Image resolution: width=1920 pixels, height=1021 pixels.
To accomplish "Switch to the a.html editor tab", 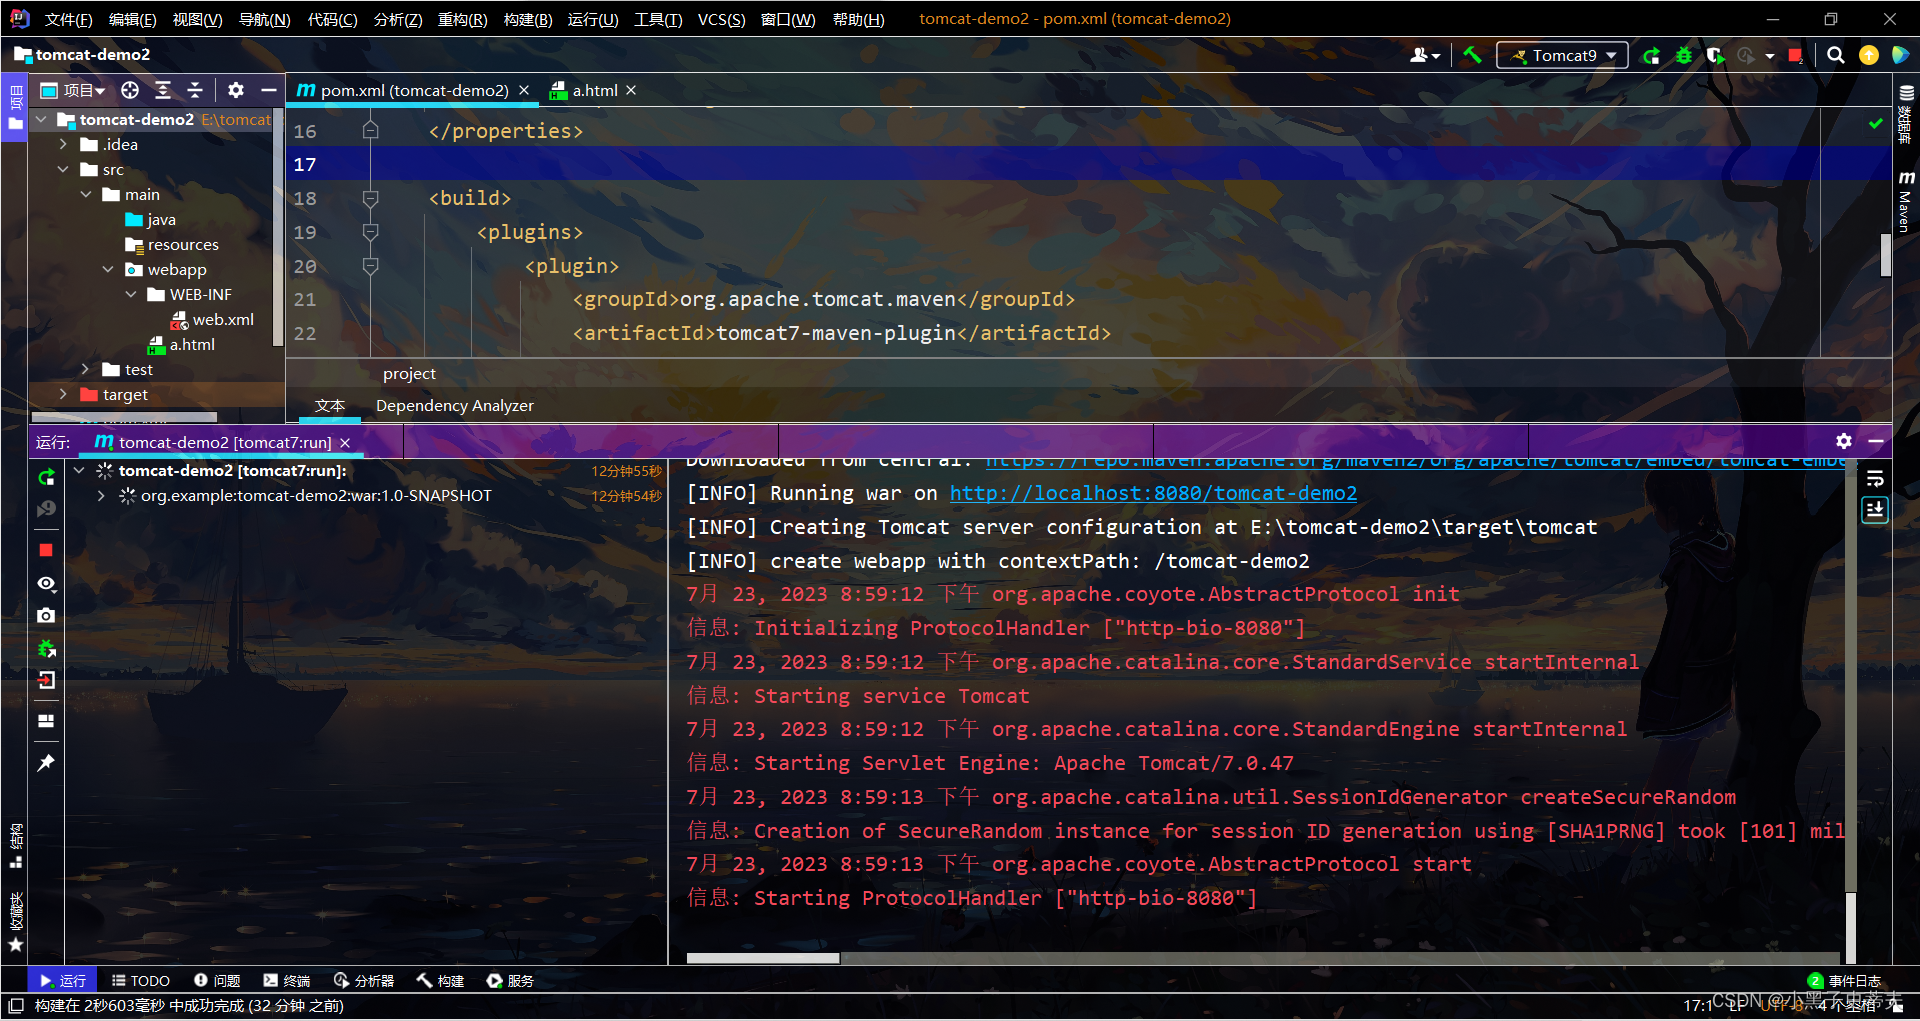I will coord(594,90).
